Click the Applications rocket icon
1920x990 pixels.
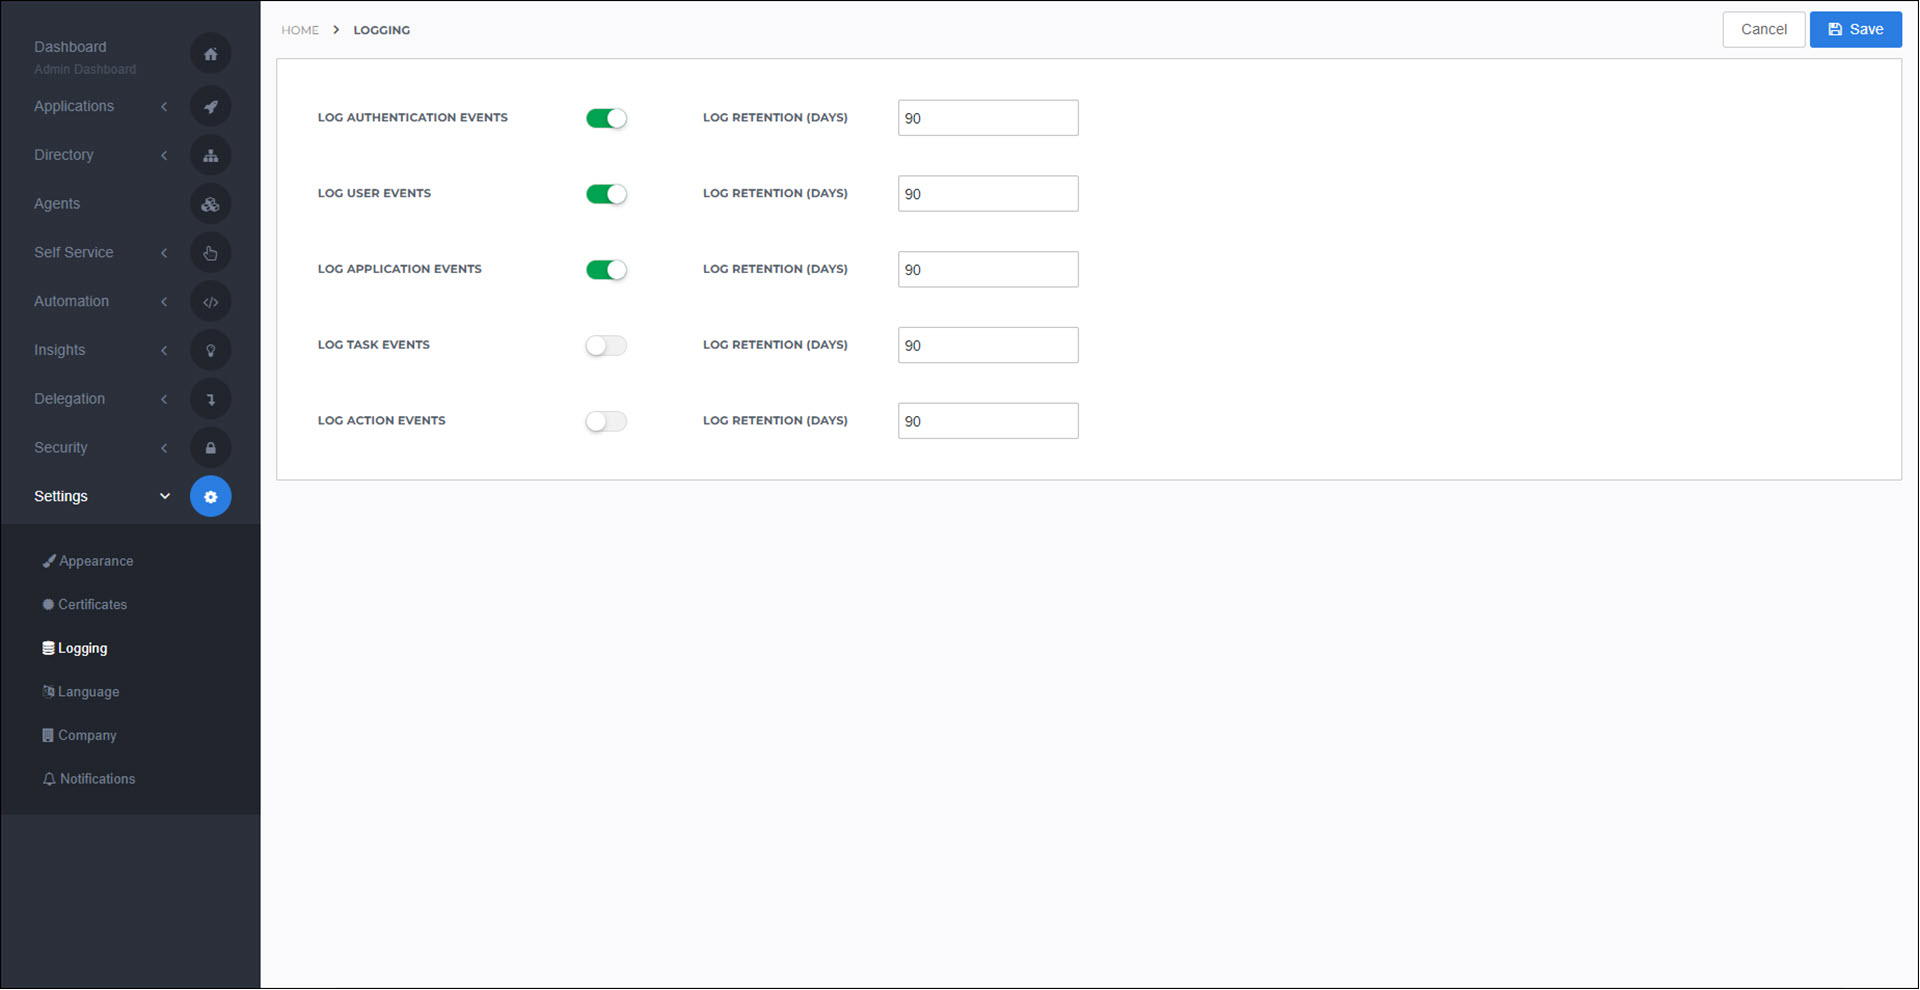tap(210, 106)
